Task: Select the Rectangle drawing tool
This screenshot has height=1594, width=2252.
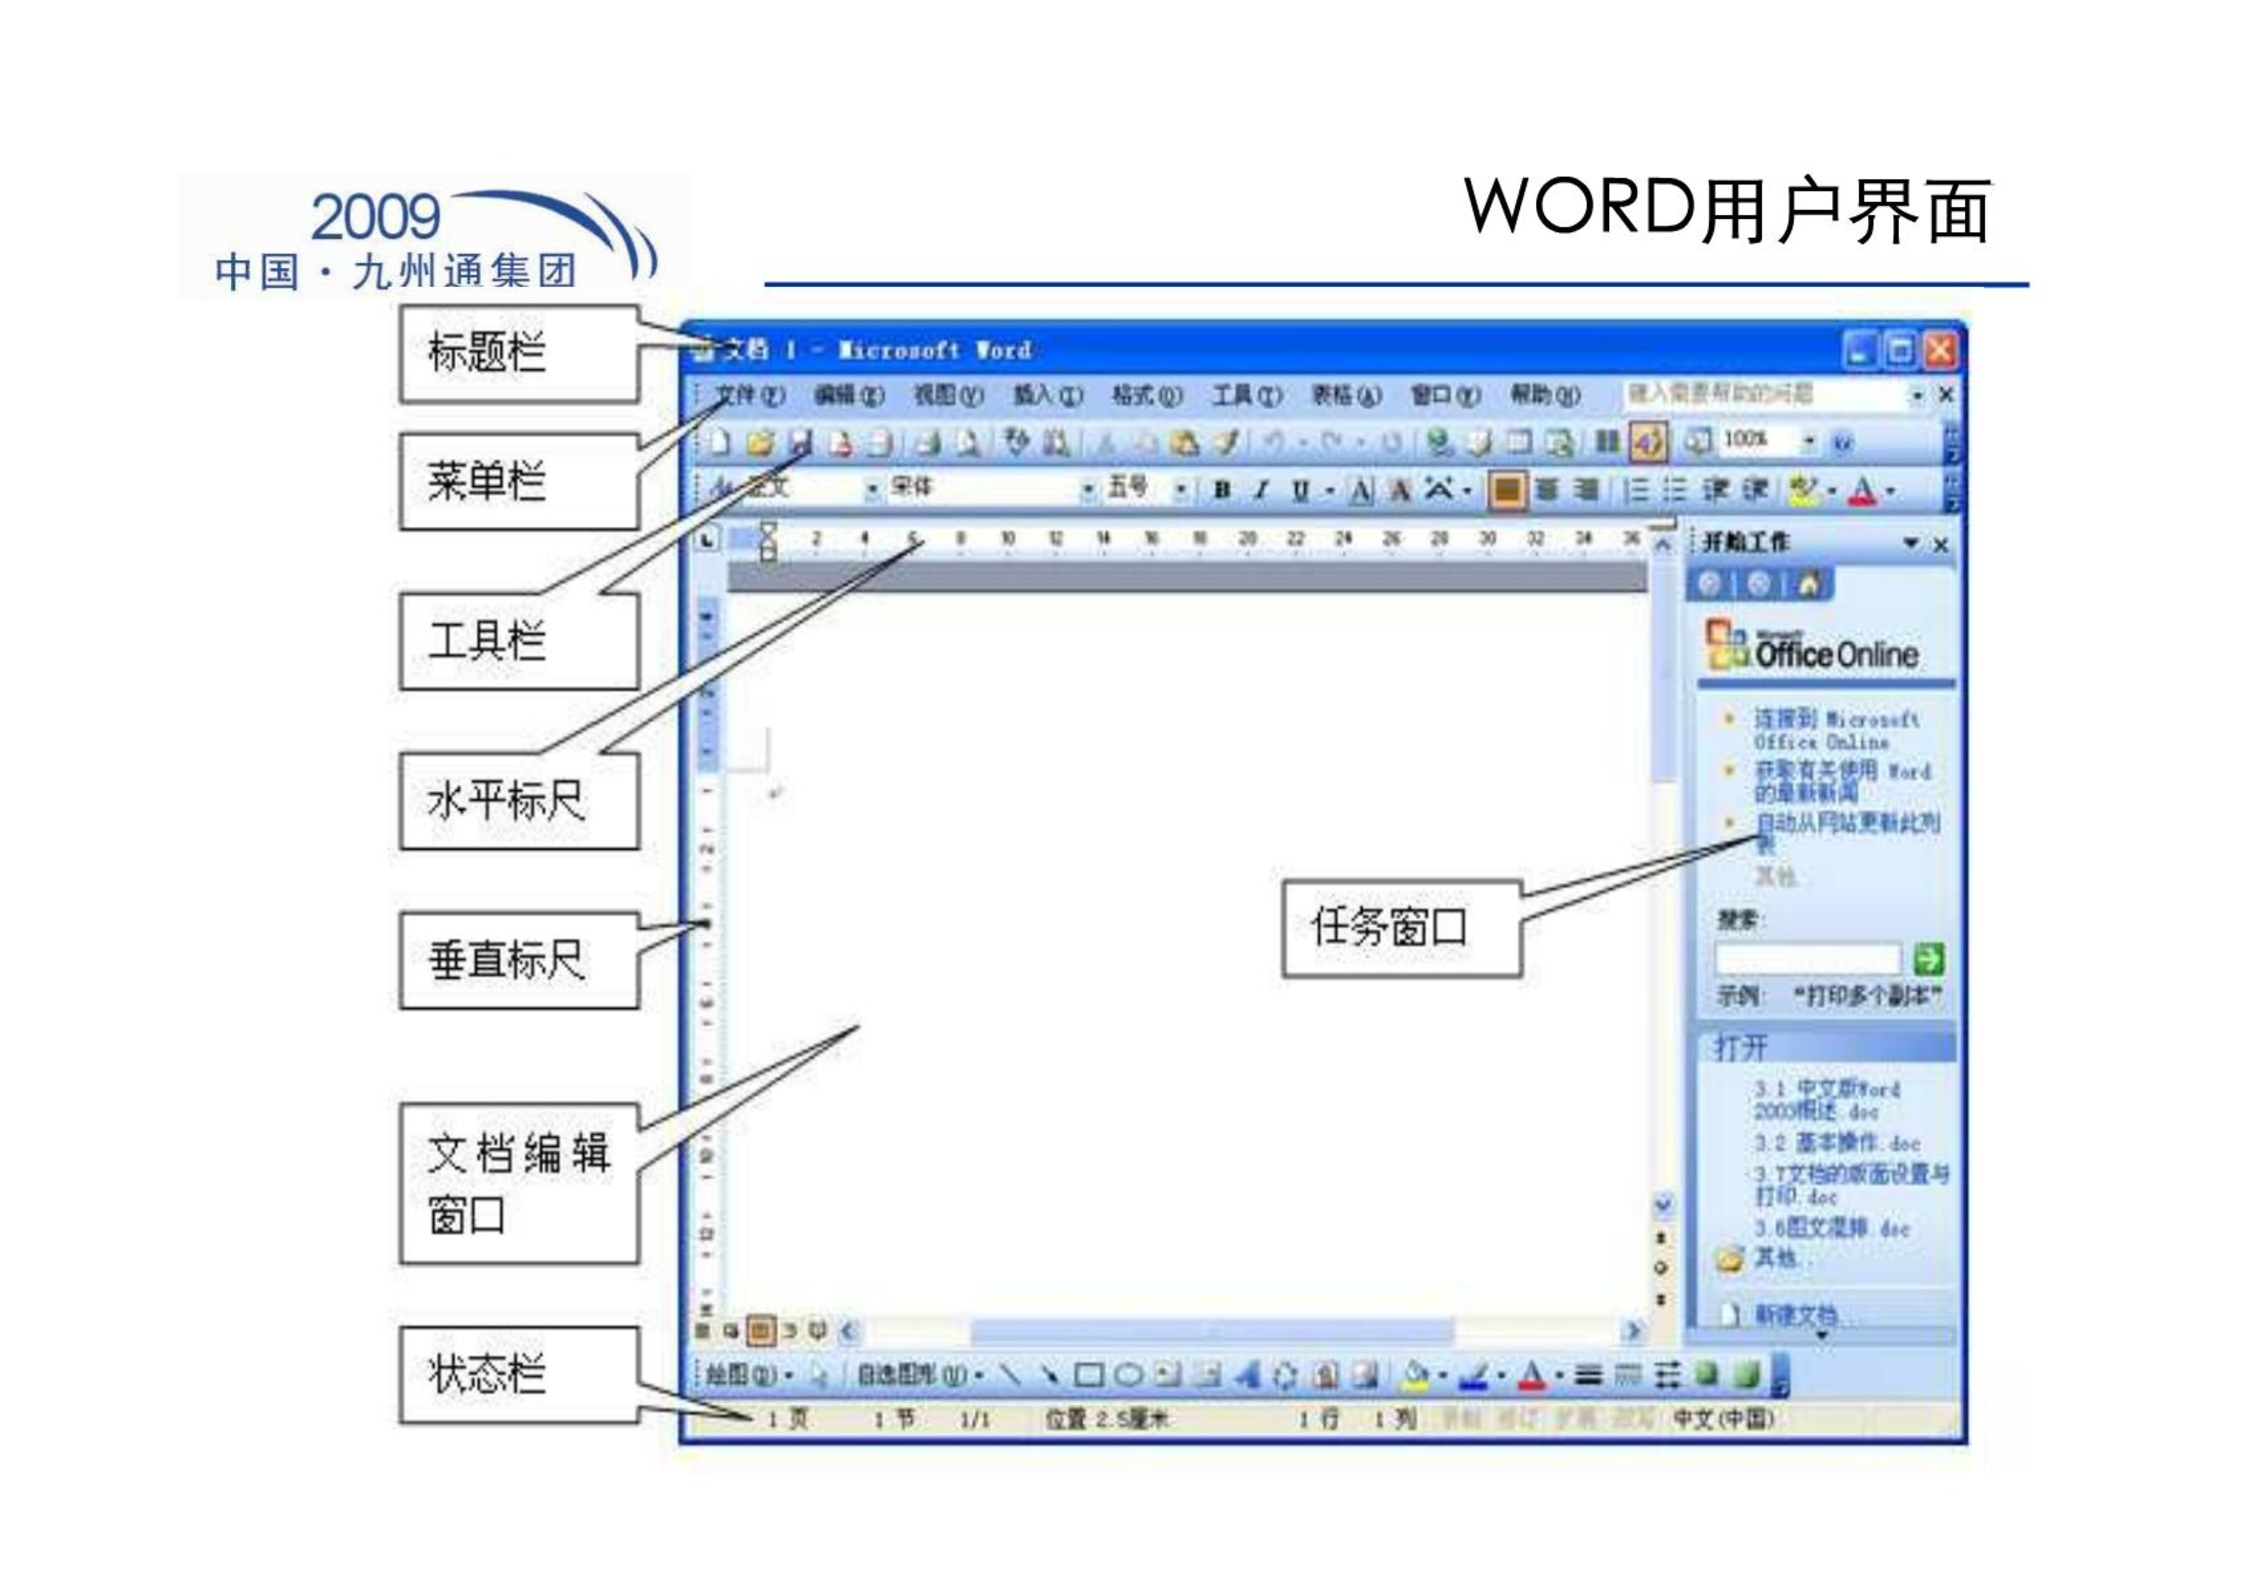Action: click(x=1088, y=1376)
